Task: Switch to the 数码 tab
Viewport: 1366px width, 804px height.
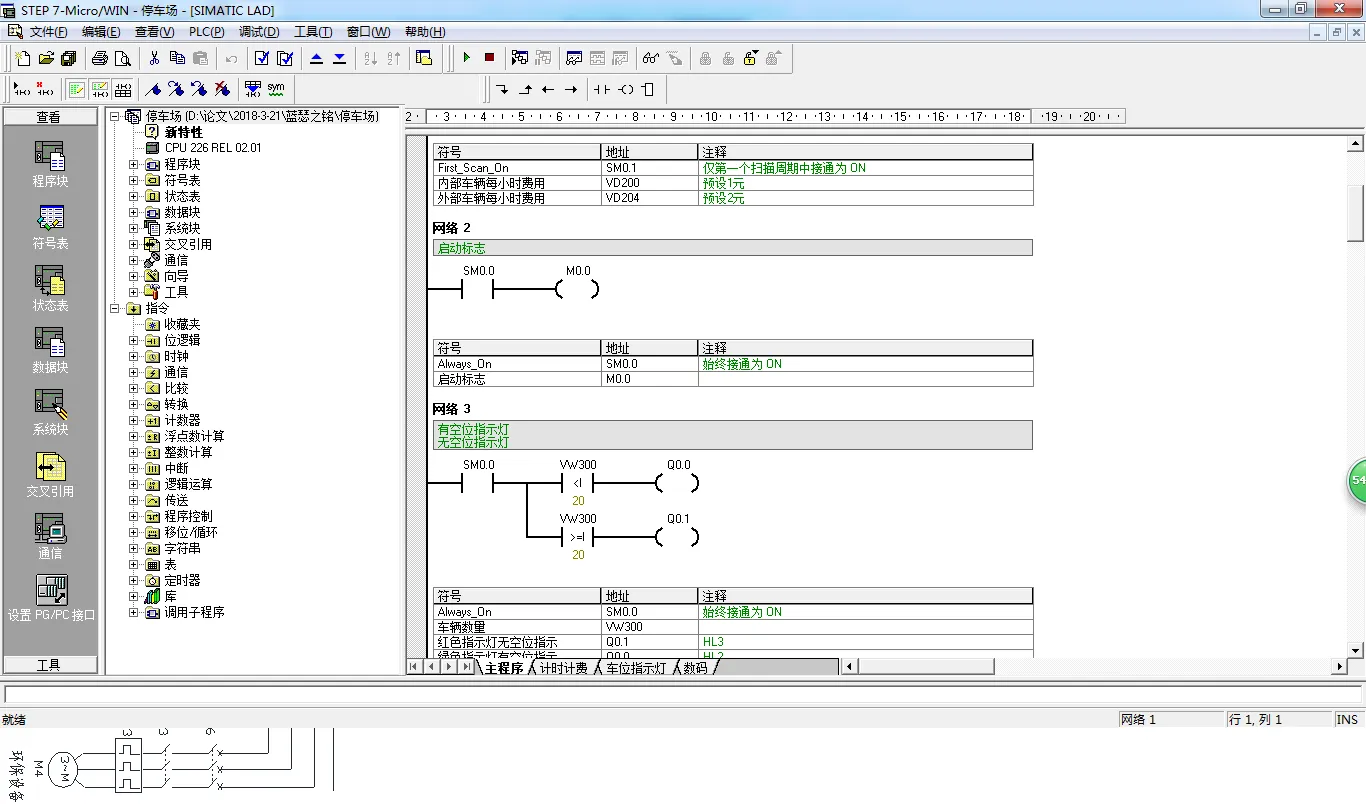Action: [x=695, y=668]
